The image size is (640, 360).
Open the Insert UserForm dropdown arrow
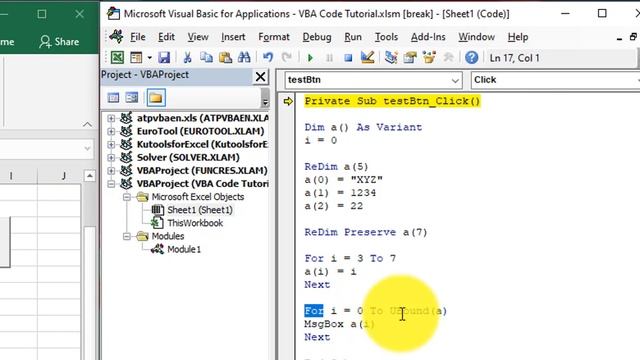[149, 58]
